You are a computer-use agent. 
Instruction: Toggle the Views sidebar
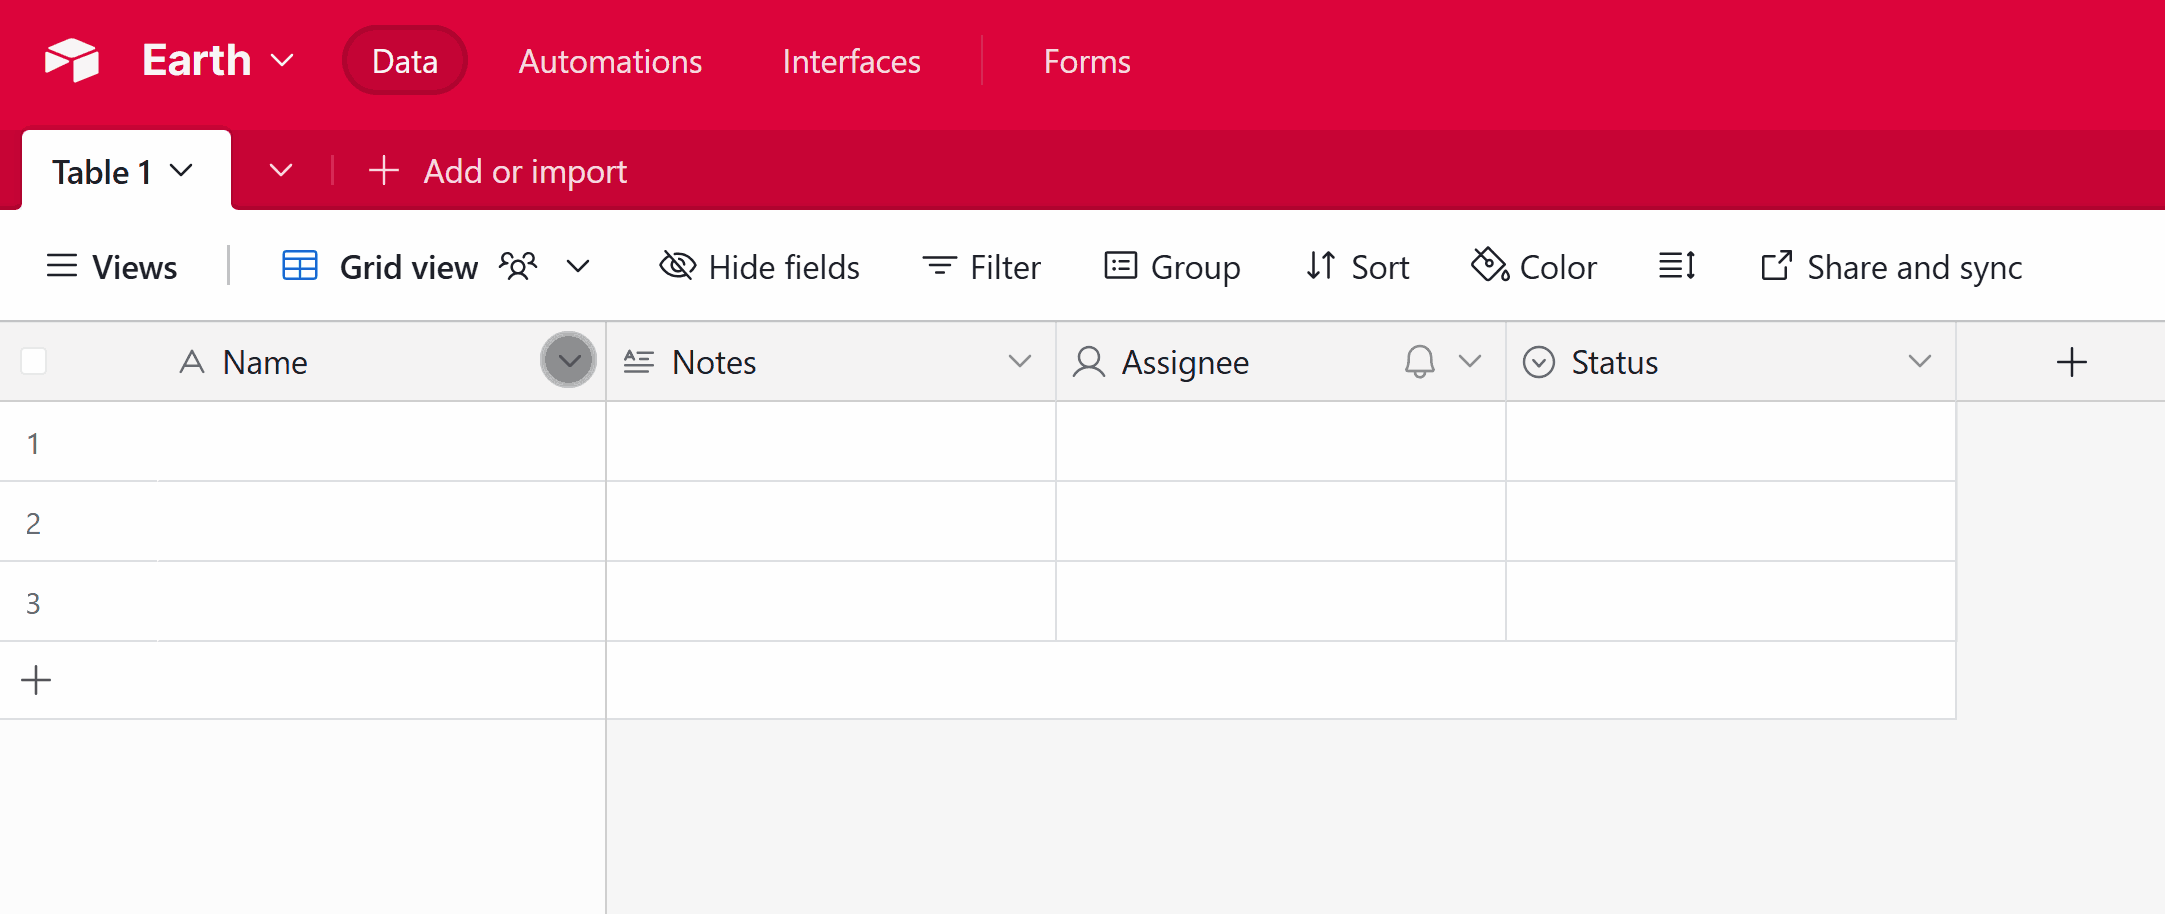pos(111,267)
